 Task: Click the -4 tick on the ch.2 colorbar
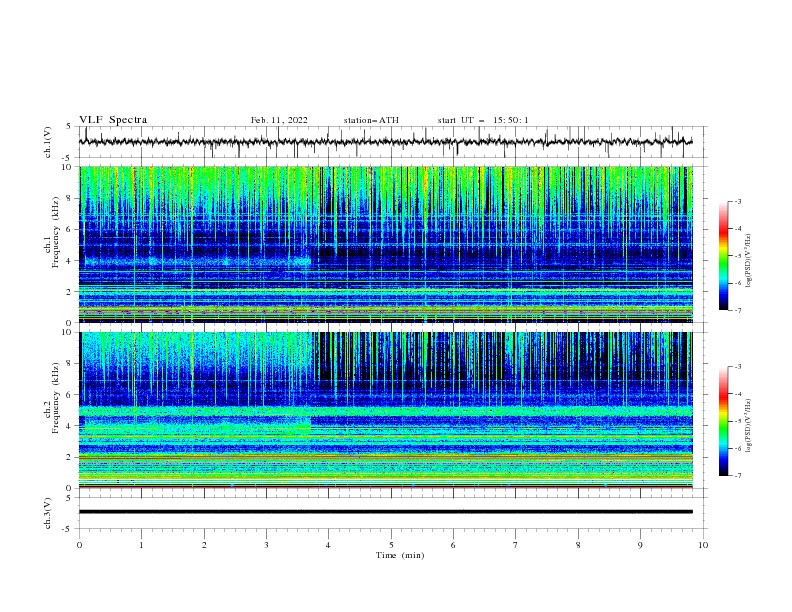tap(738, 394)
